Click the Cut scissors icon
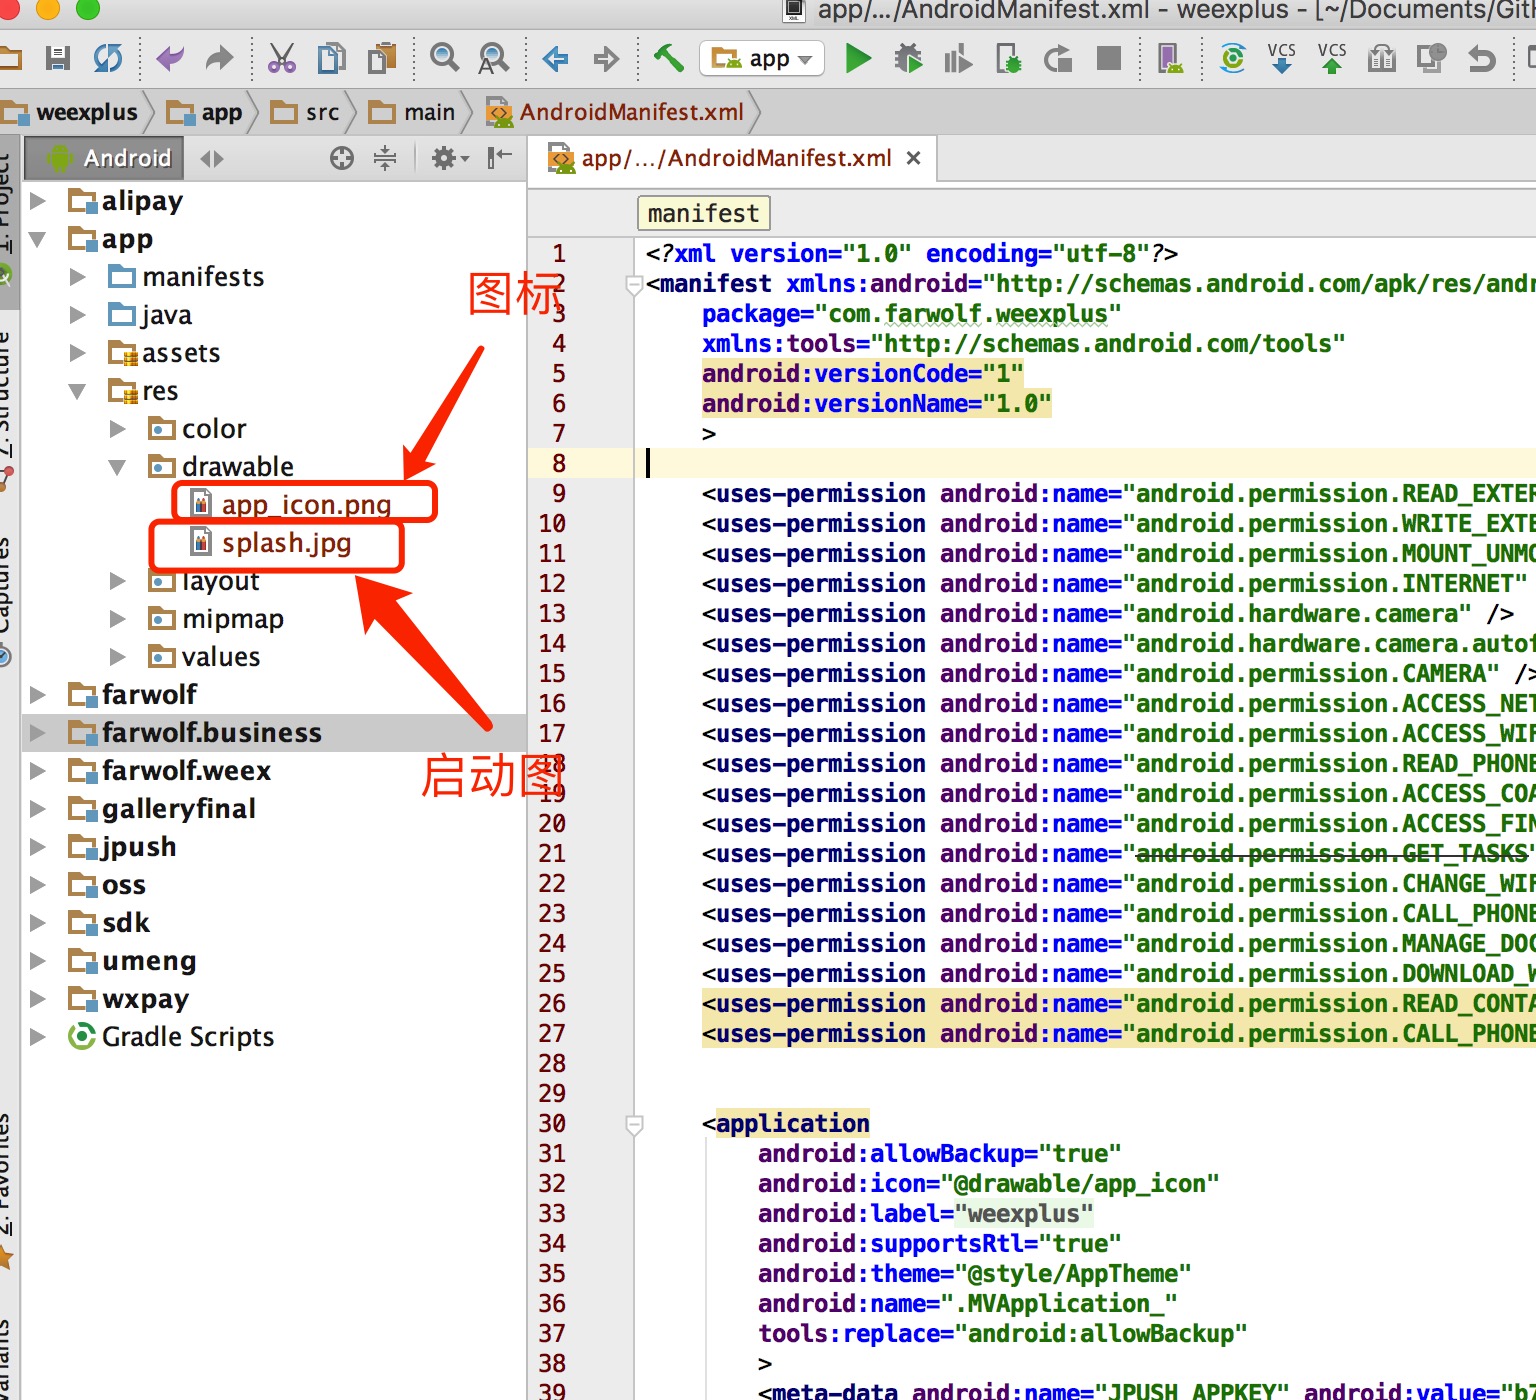The image size is (1536, 1400). pos(282,59)
